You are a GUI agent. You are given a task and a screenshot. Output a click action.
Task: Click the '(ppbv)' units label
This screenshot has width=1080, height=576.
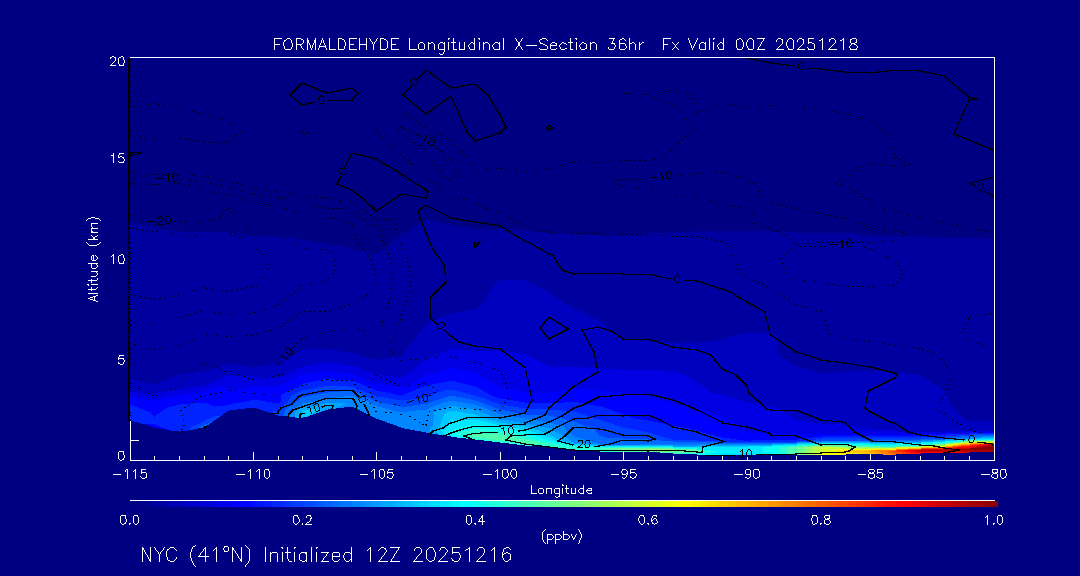[561, 536]
